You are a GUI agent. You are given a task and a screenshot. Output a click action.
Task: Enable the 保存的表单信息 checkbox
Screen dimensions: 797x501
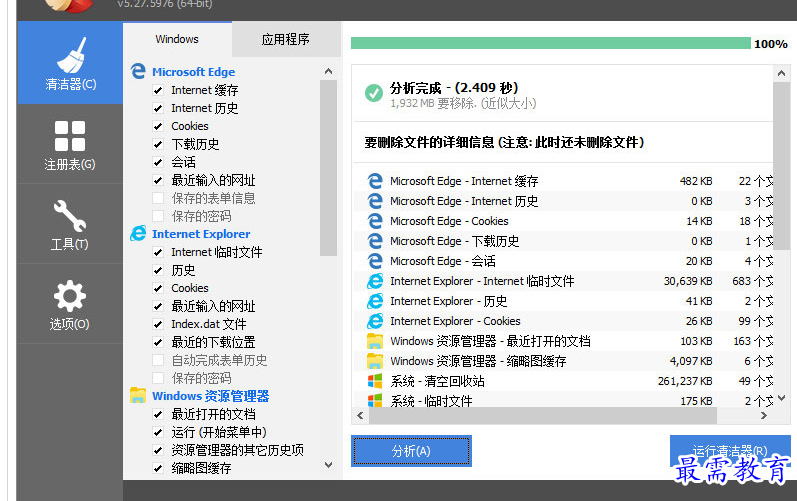point(158,198)
